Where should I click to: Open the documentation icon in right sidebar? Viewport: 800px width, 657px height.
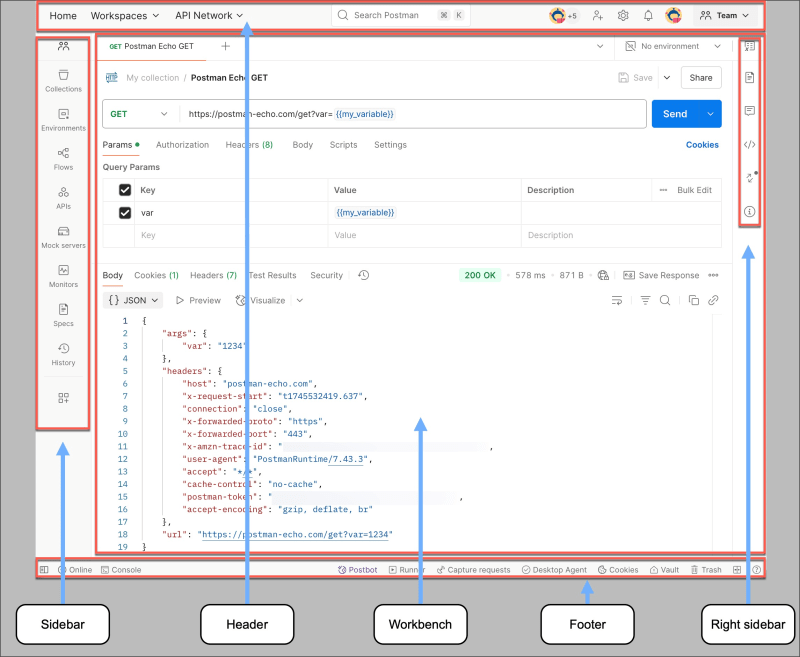pos(749,78)
